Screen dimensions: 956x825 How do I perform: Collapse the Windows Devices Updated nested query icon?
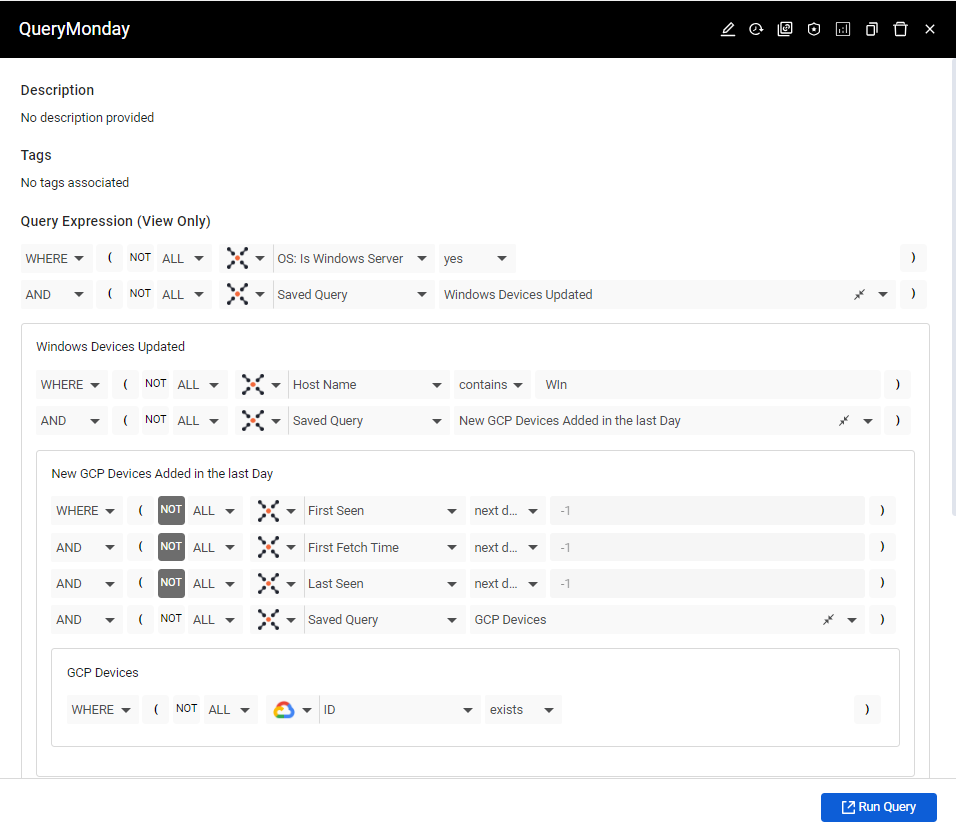point(860,295)
